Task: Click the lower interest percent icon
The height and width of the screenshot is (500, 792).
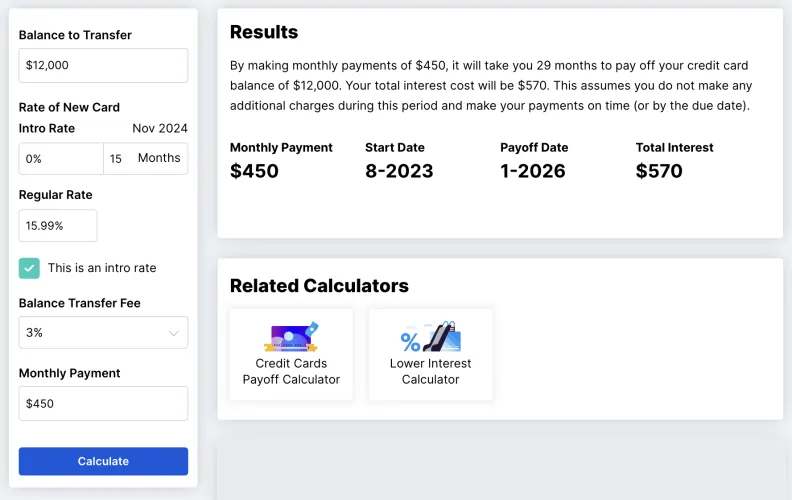Action: [x=430, y=336]
